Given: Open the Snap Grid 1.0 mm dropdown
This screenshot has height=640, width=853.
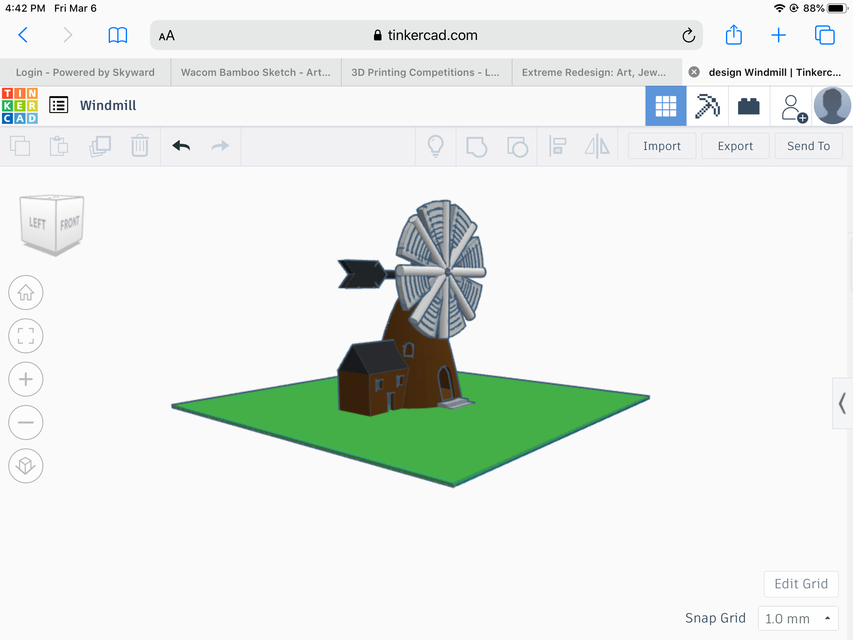Looking at the screenshot, I should click(797, 618).
